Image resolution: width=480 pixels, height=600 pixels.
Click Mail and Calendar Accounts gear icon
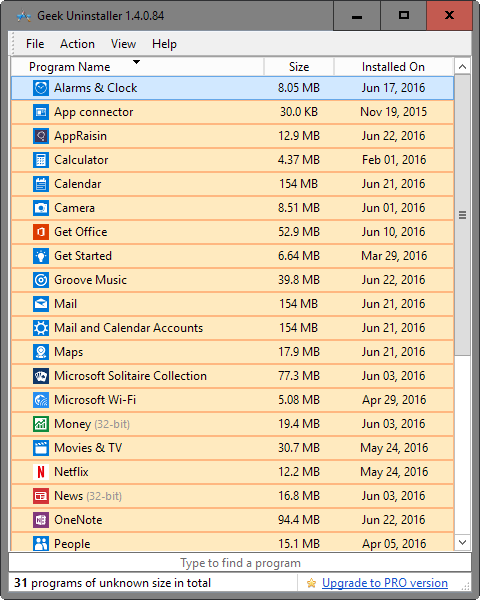coord(41,328)
